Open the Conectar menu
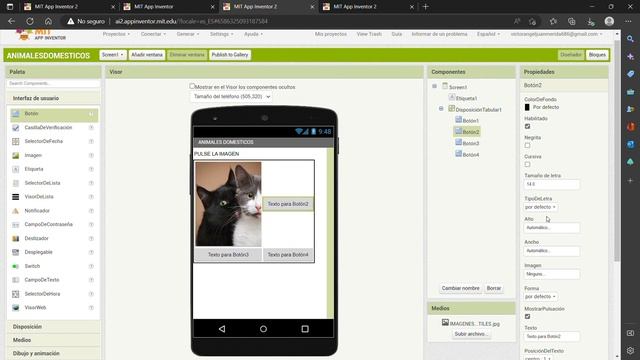The image size is (640, 360). click(x=153, y=34)
